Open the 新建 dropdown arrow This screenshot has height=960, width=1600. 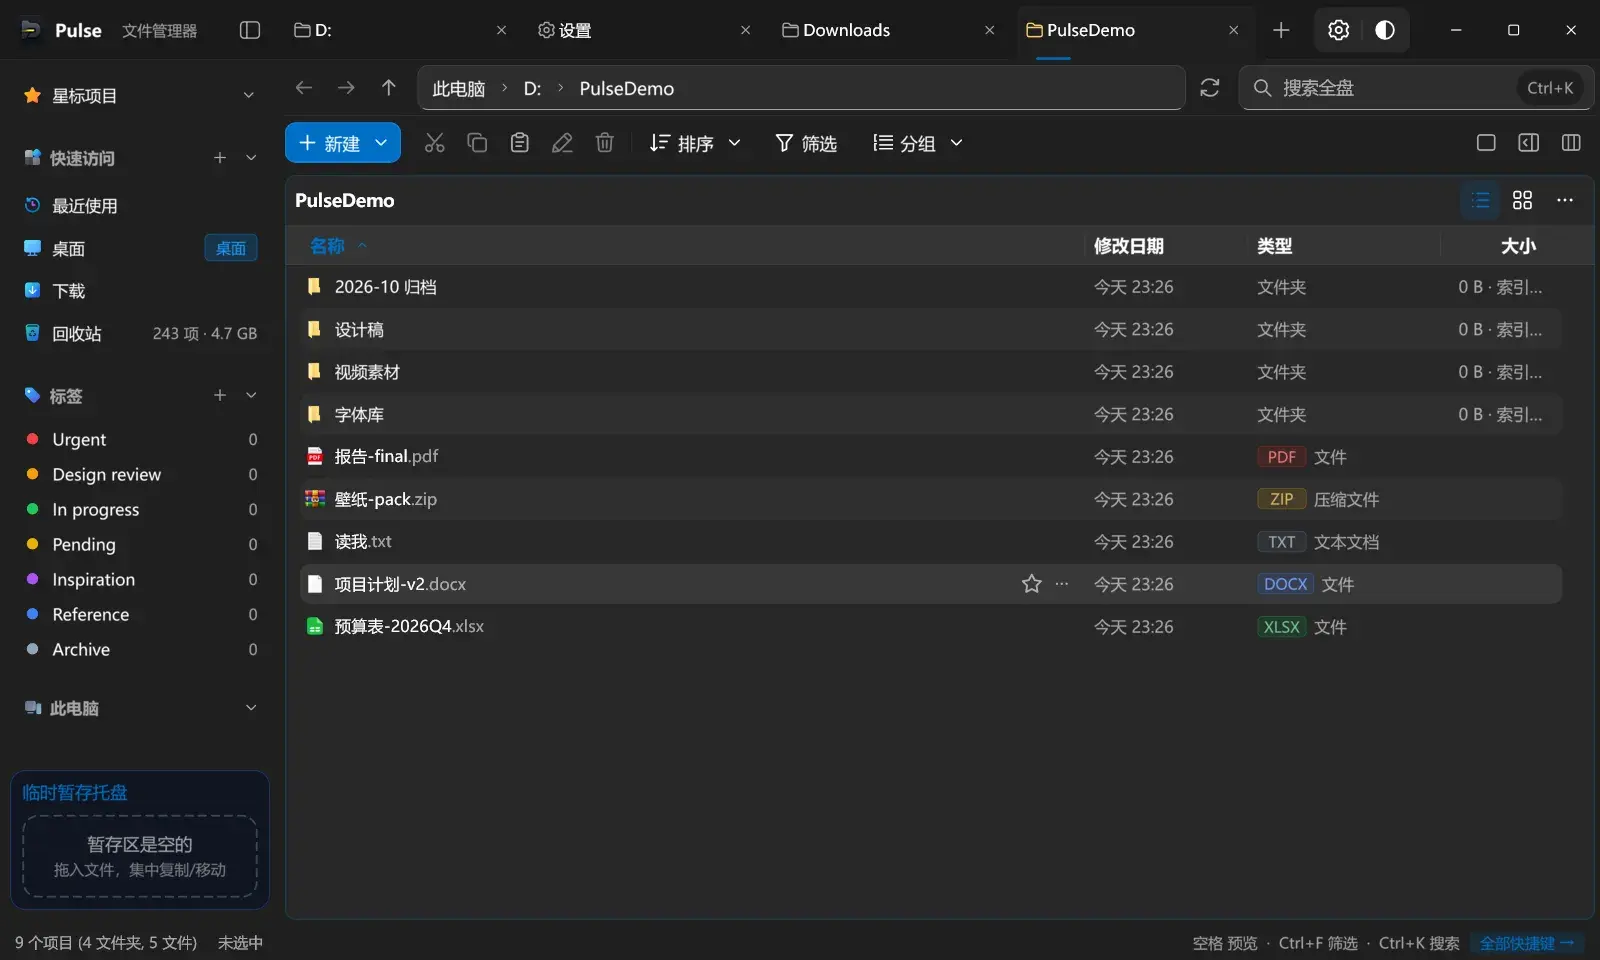[x=381, y=143]
